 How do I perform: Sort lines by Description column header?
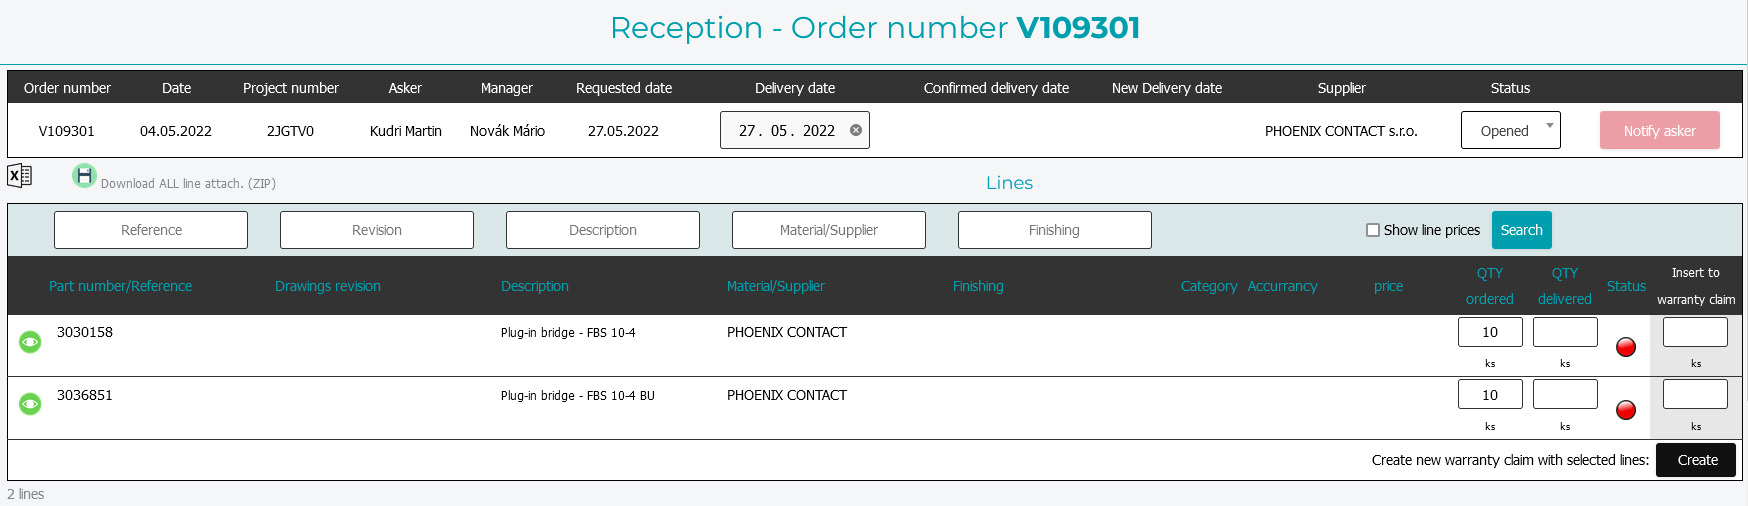coord(534,286)
